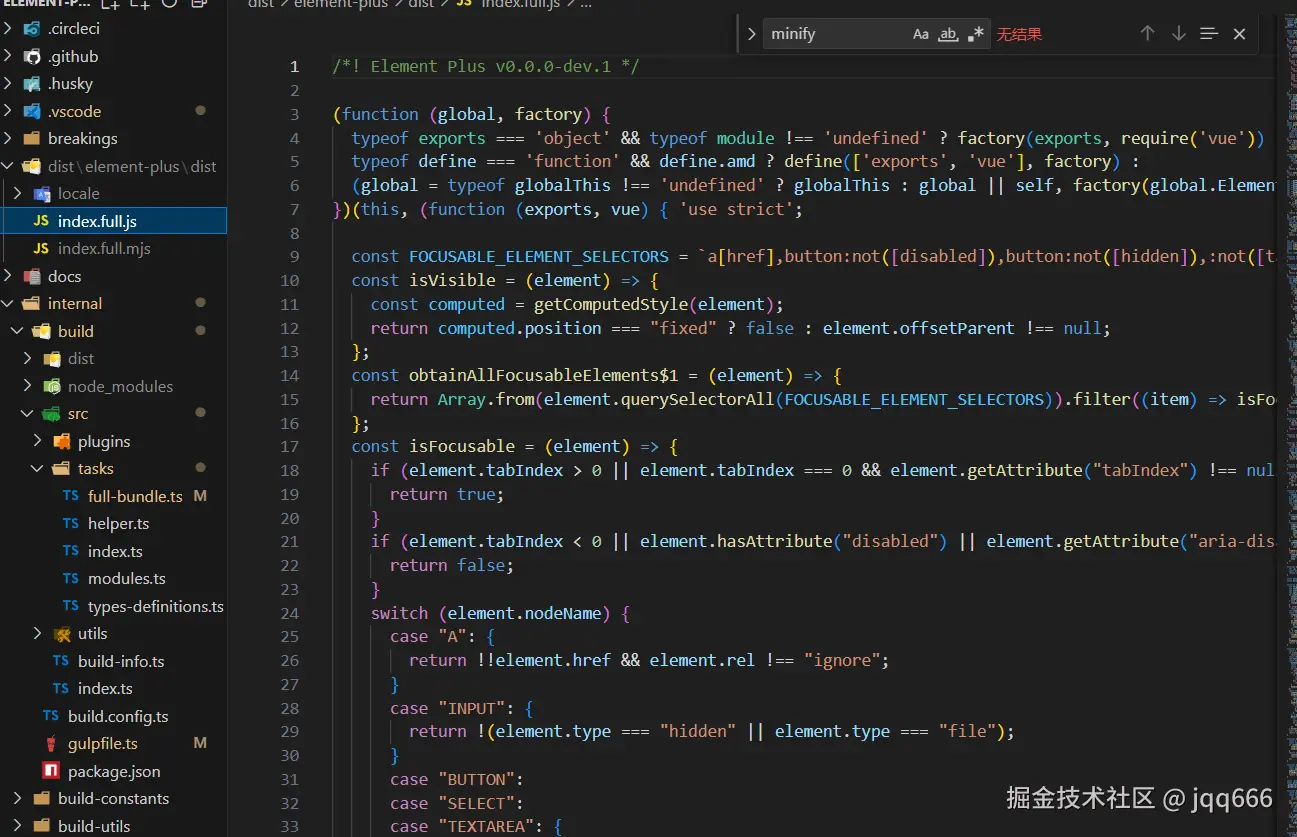Open types-definitions.ts file
This screenshot has width=1297, height=837.
tap(155, 607)
